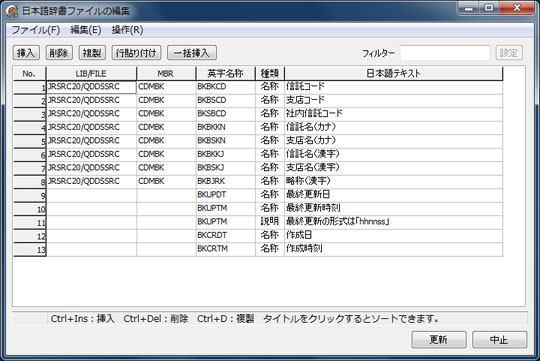
Task: Select the BKBSCD cell
Action: coord(226,100)
